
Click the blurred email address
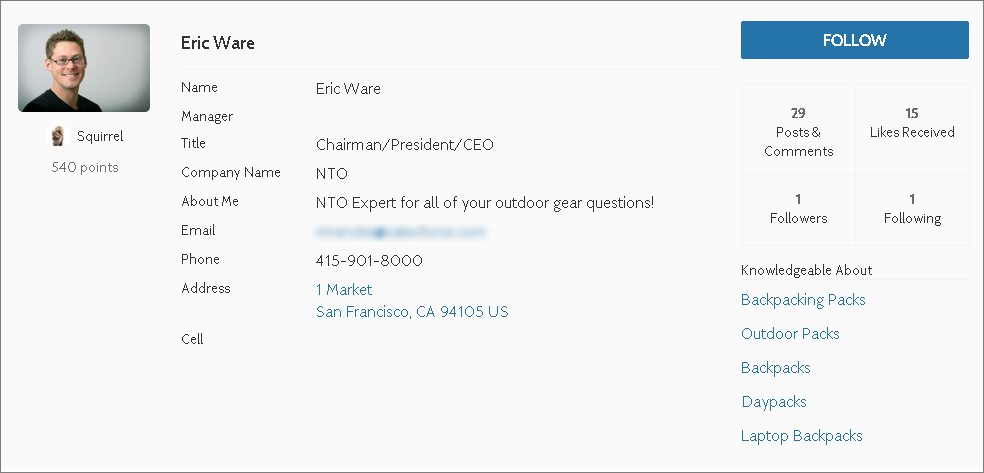[x=402, y=232]
